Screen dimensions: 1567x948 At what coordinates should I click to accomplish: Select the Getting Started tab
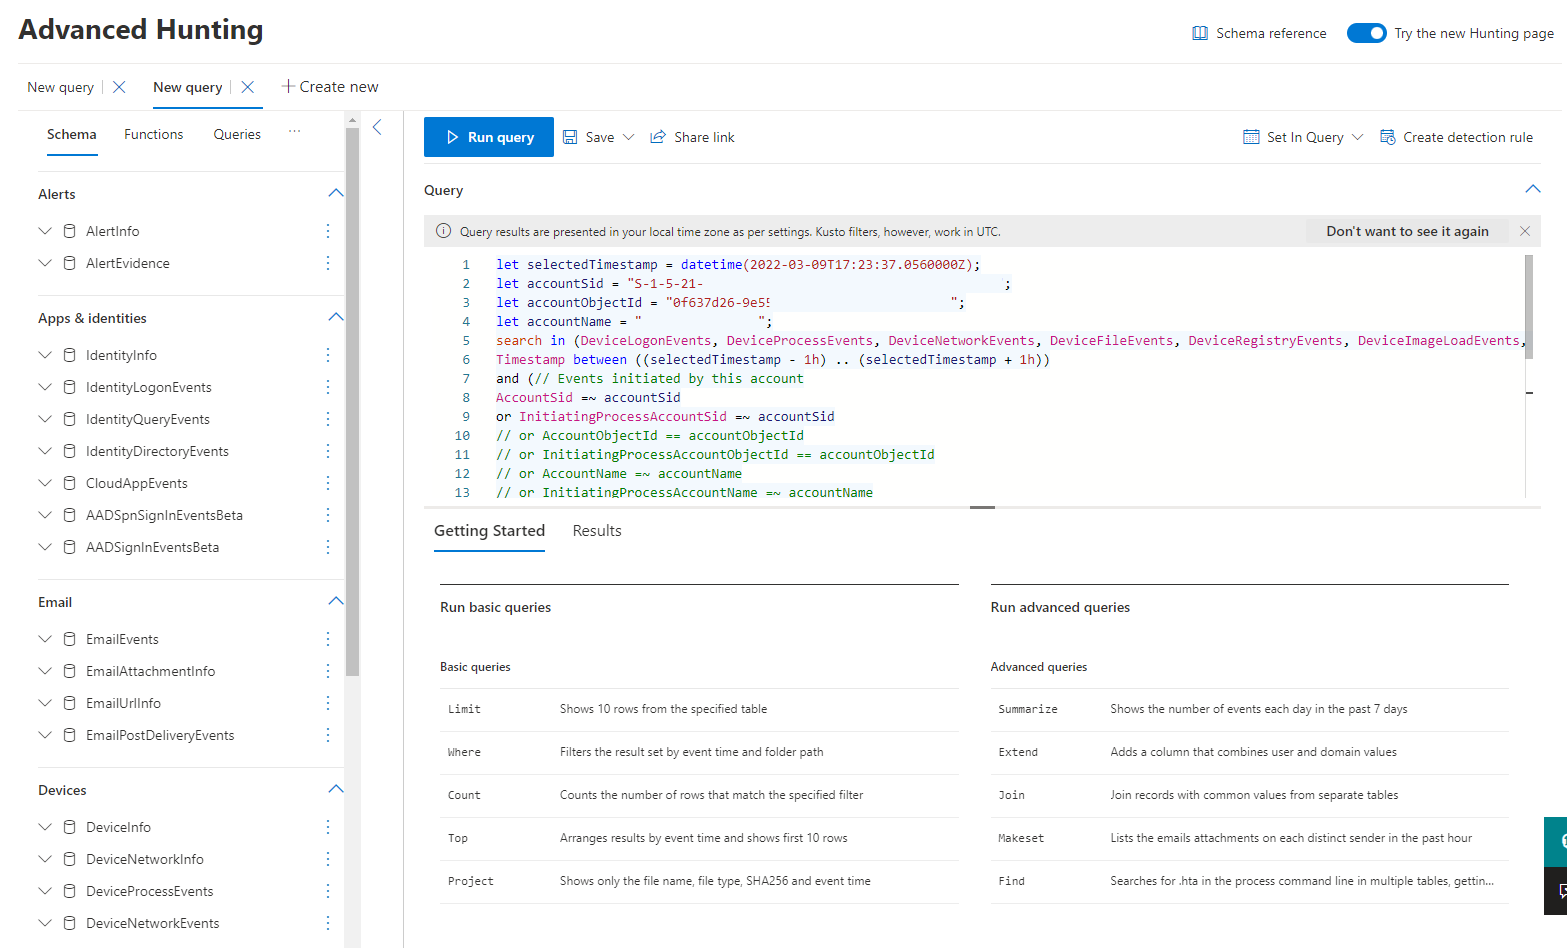490,531
